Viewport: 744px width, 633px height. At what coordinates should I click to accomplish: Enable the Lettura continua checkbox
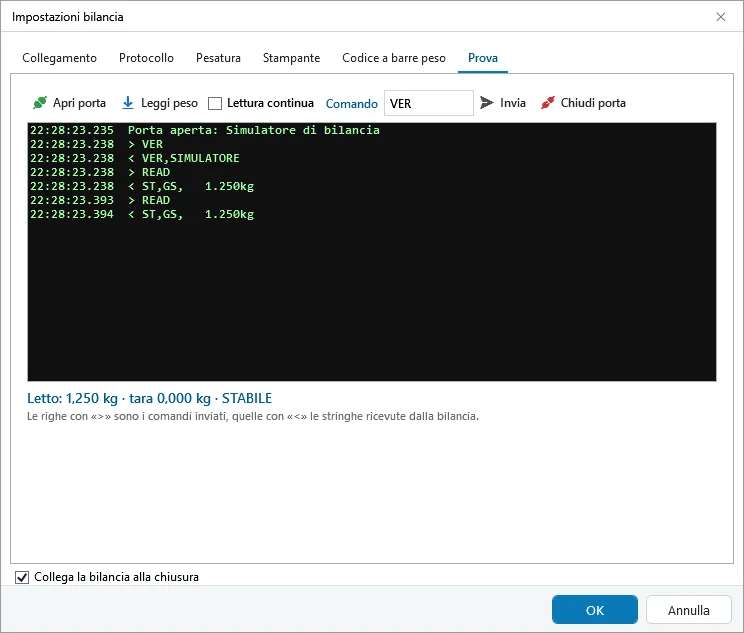[x=215, y=103]
